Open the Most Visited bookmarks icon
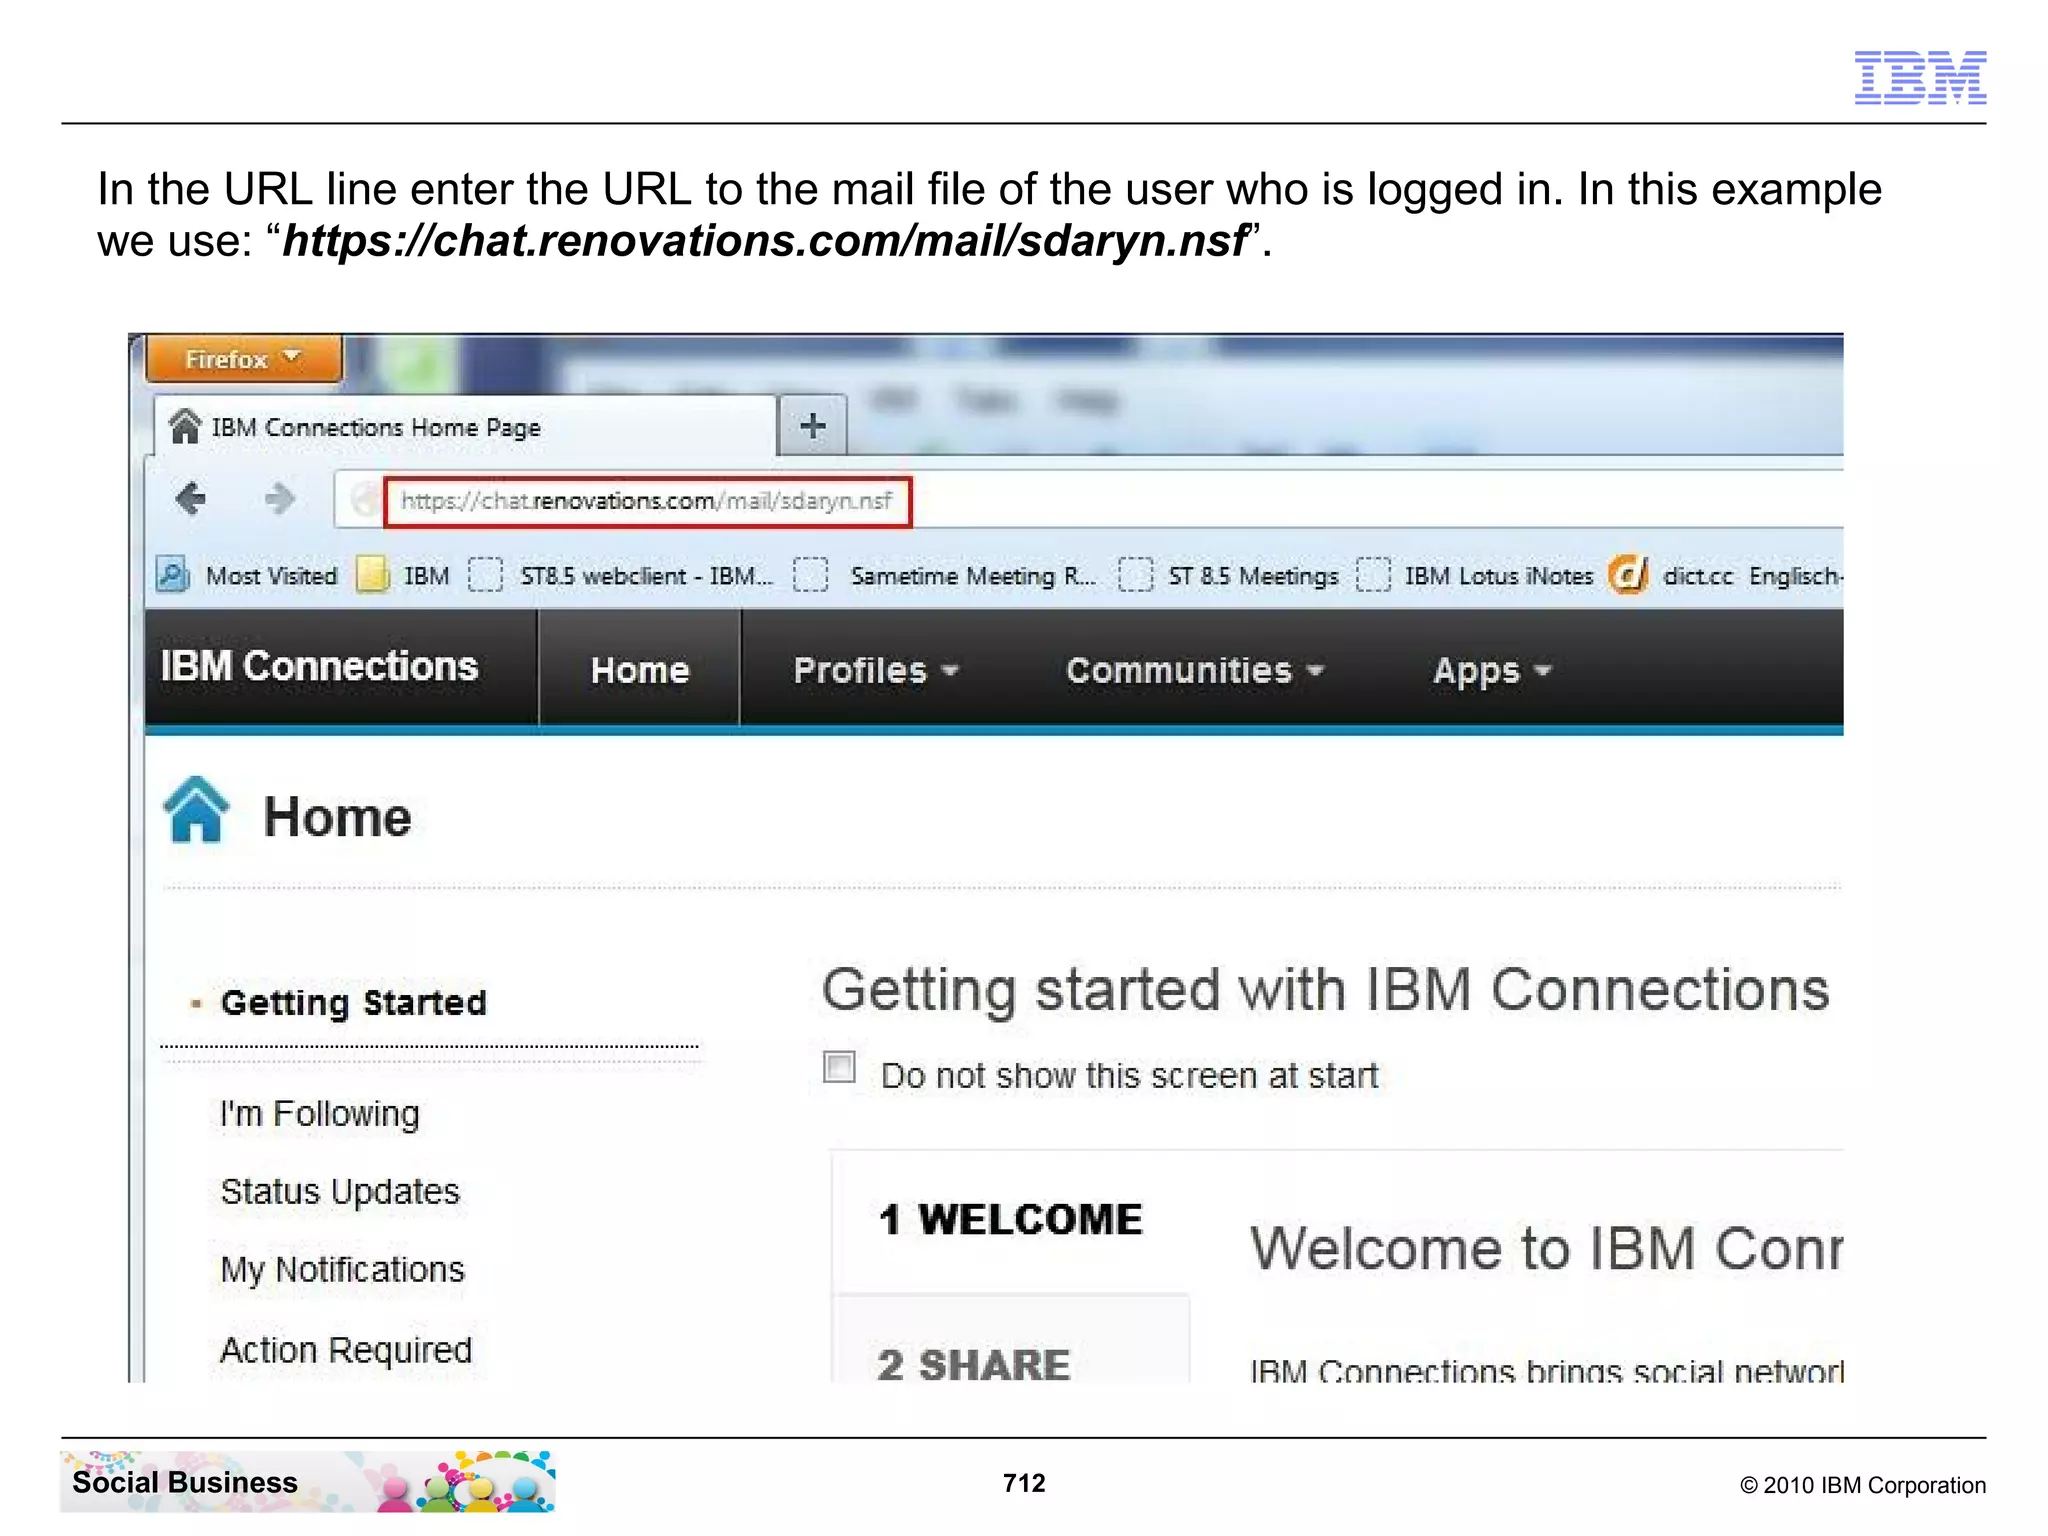Screen dimensions: 2048x1536 click(x=173, y=575)
